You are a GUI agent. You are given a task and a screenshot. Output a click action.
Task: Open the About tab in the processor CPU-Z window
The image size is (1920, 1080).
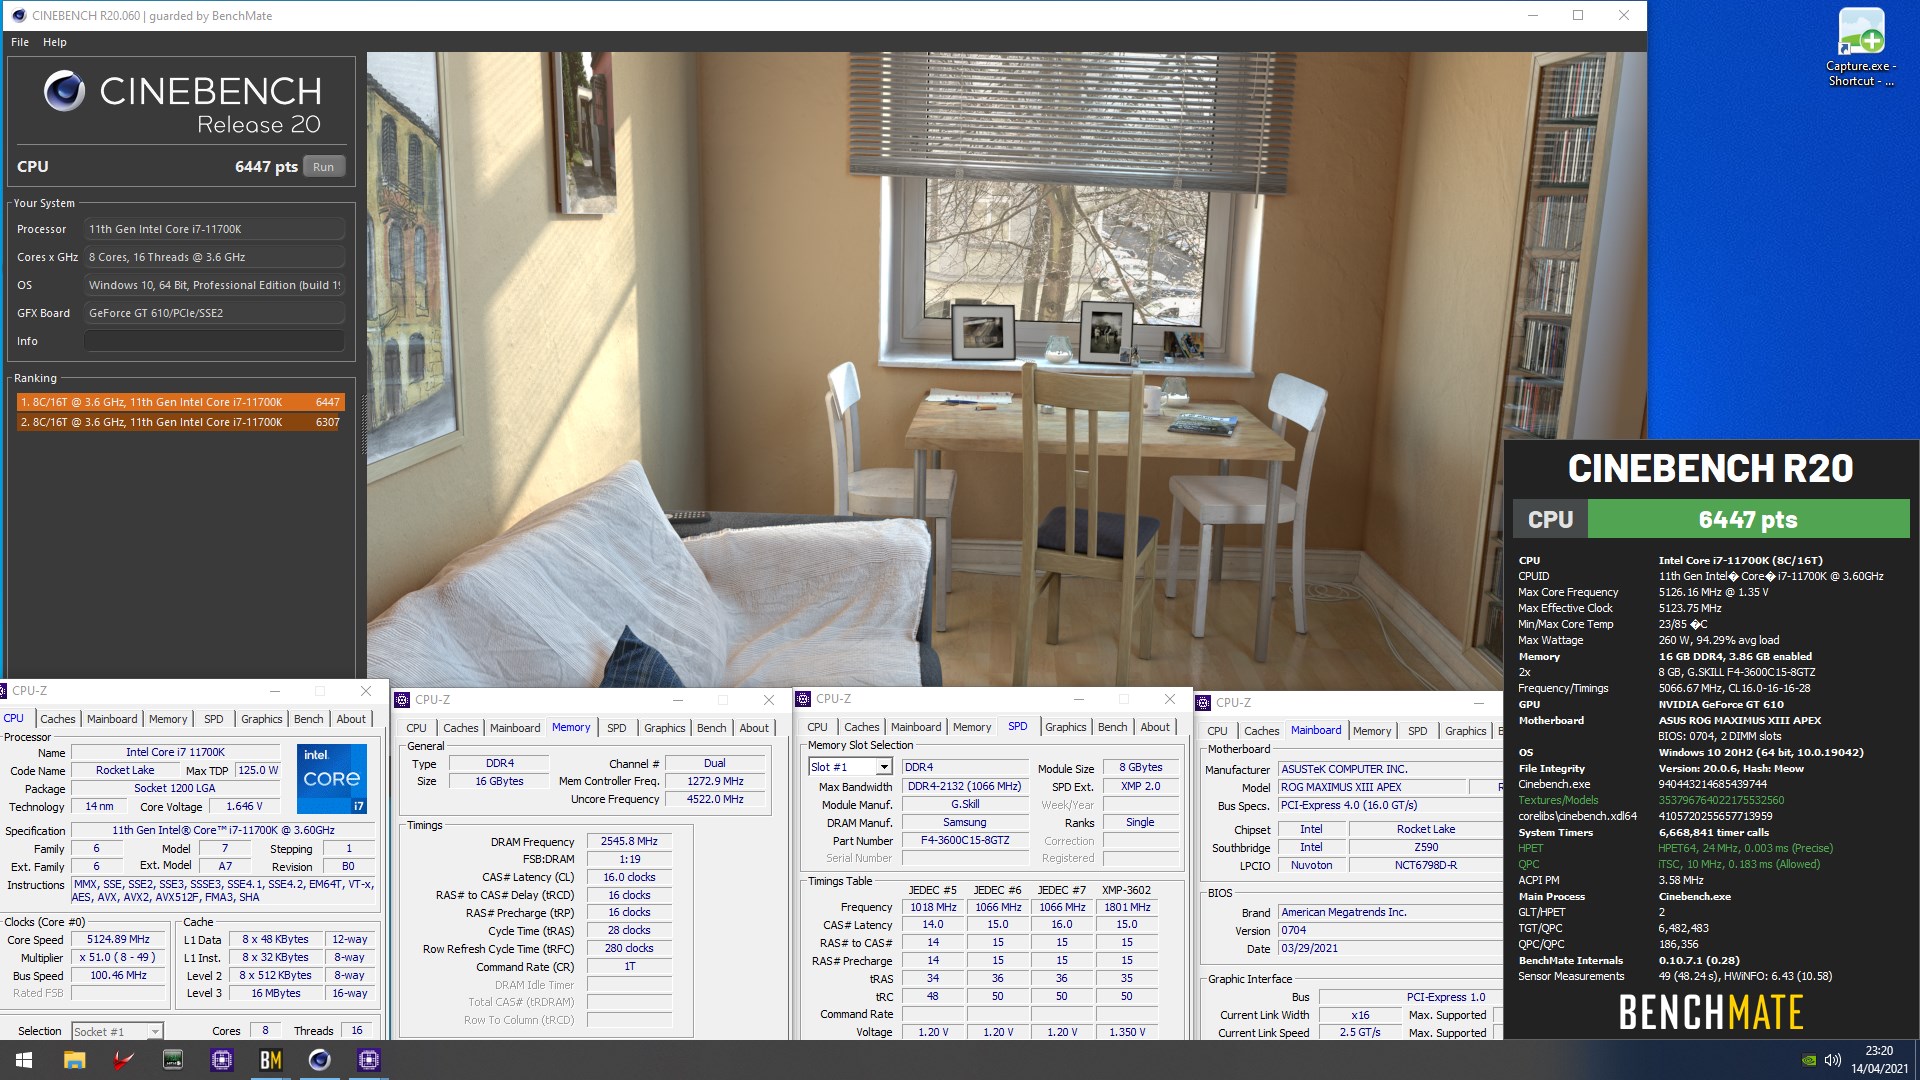[351, 719]
